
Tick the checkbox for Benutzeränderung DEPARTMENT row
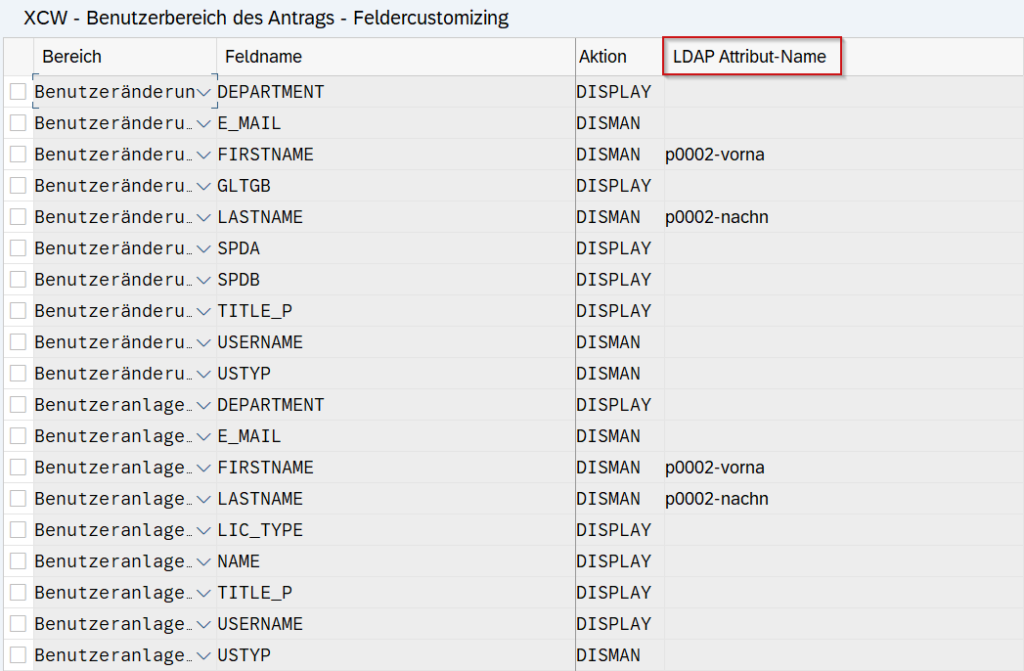tap(18, 91)
